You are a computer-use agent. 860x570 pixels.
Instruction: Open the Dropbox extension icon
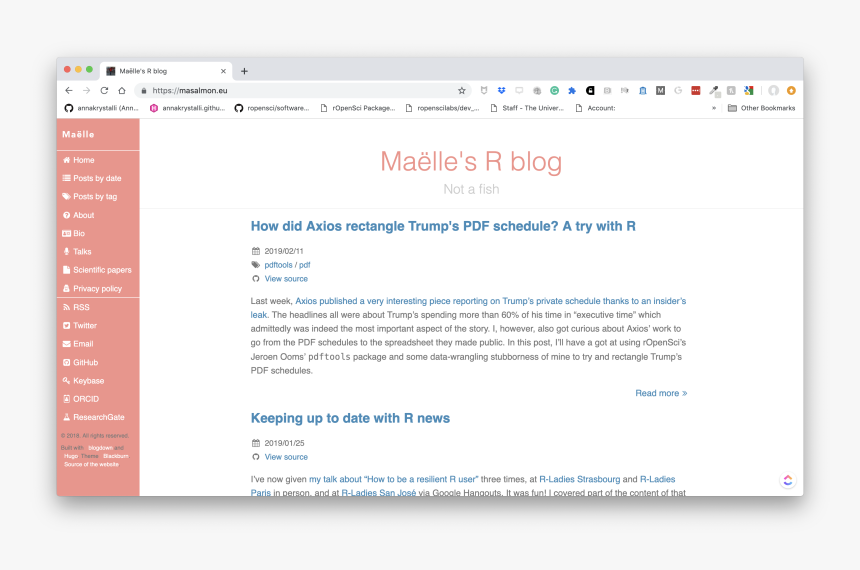(502, 90)
